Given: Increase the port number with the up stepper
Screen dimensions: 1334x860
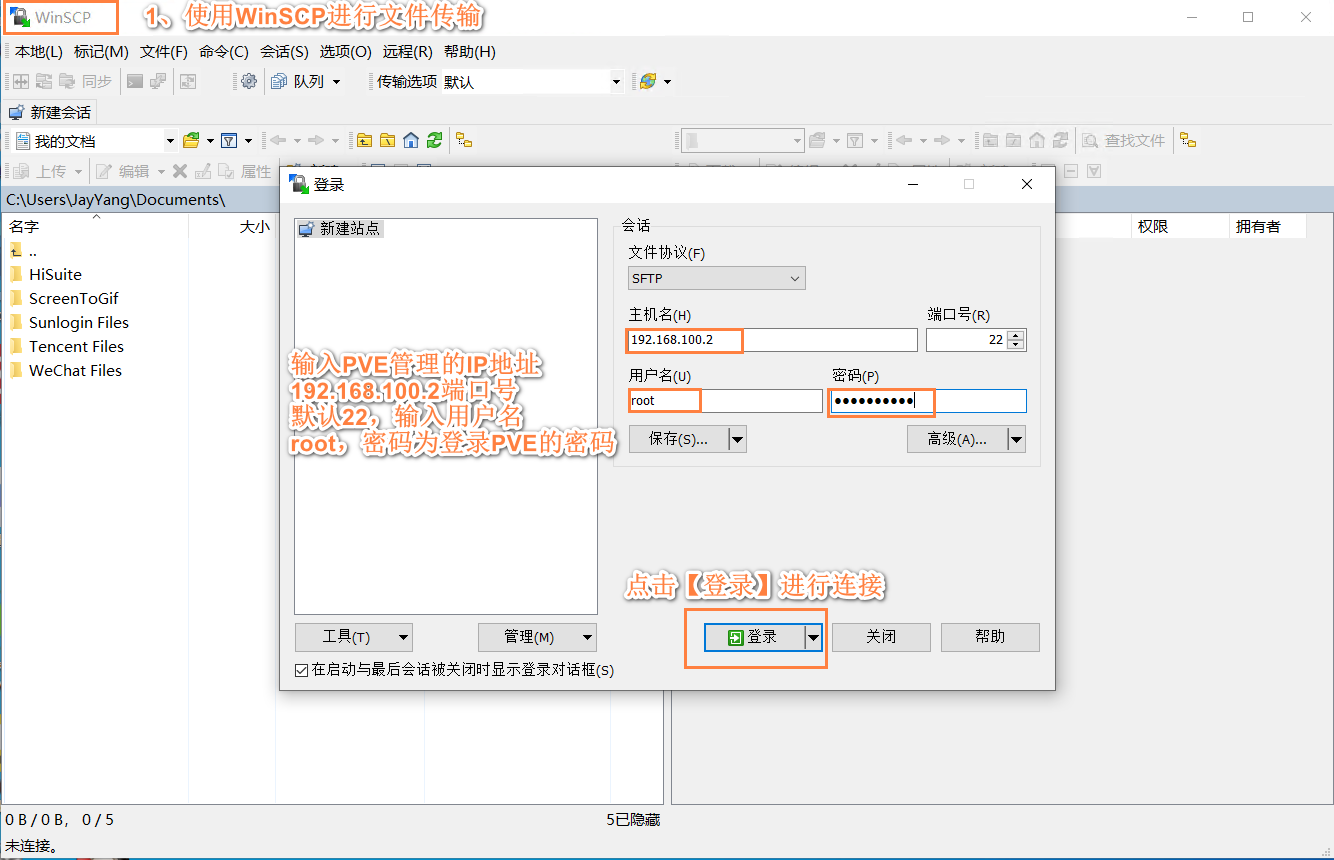Looking at the screenshot, I should 1017,334.
